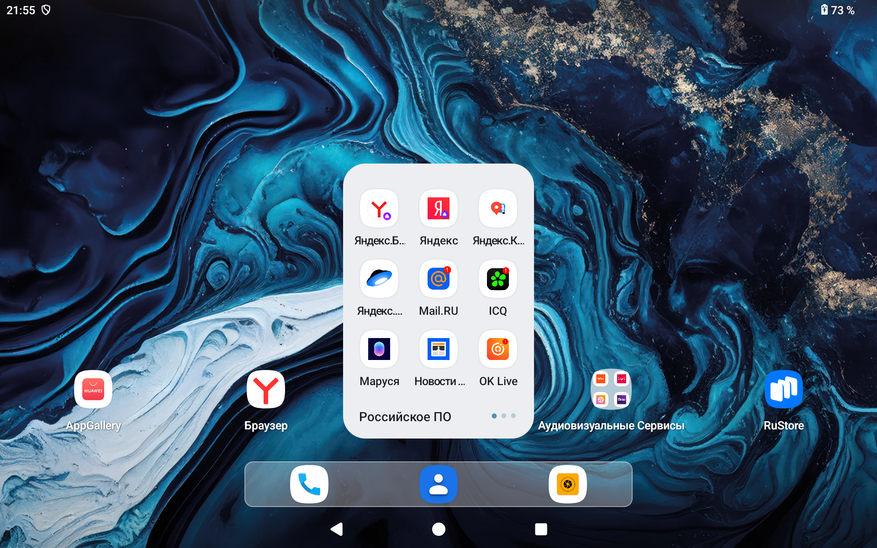Tap the Android back navigation button
Image resolution: width=877 pixels, height=548 pixels.
336,529
